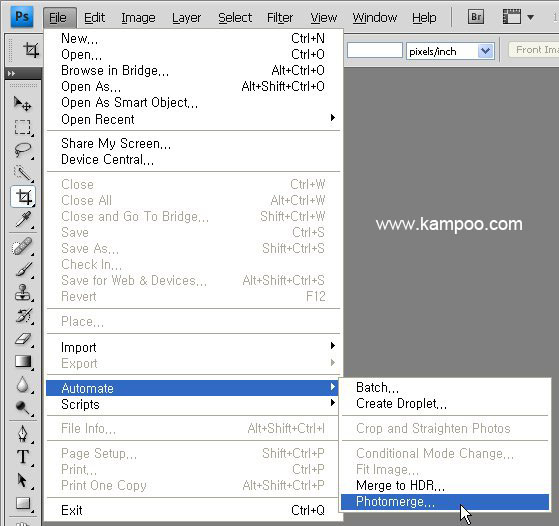Open dropdown arrow next to View Extras

point(530,17)
